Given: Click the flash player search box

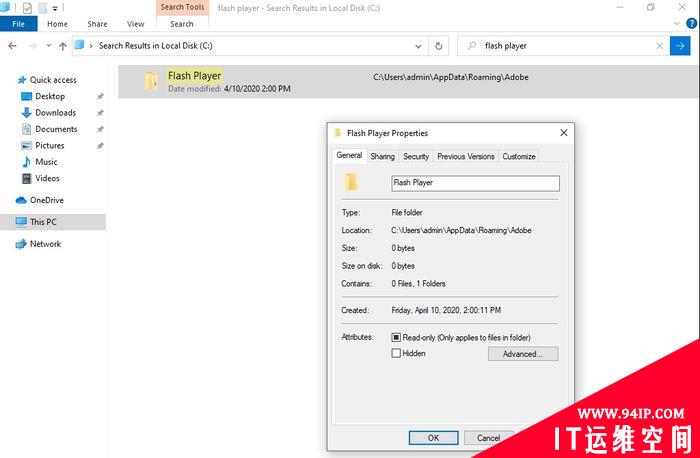Looking at the screenshot, I should point(562,46).
